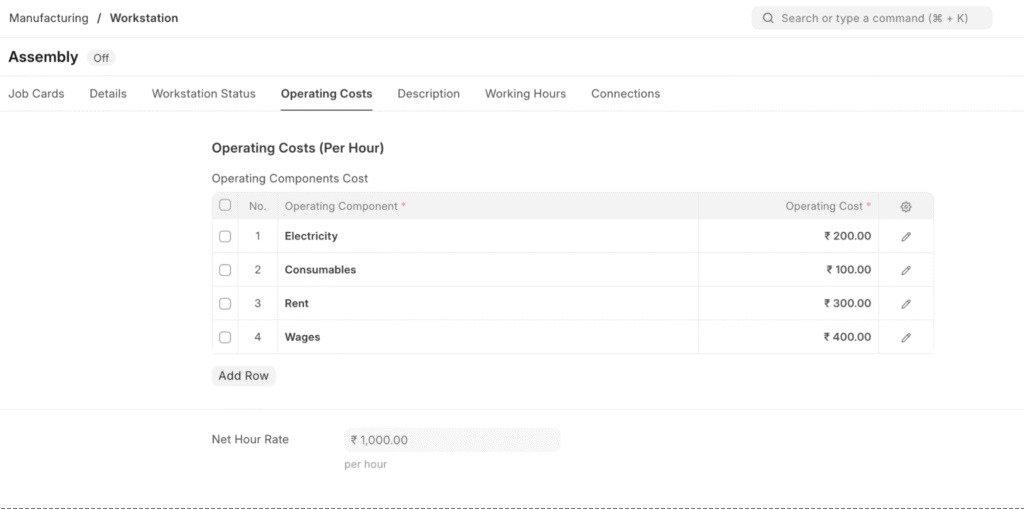Open the edit pencil on Rent row

905,304
